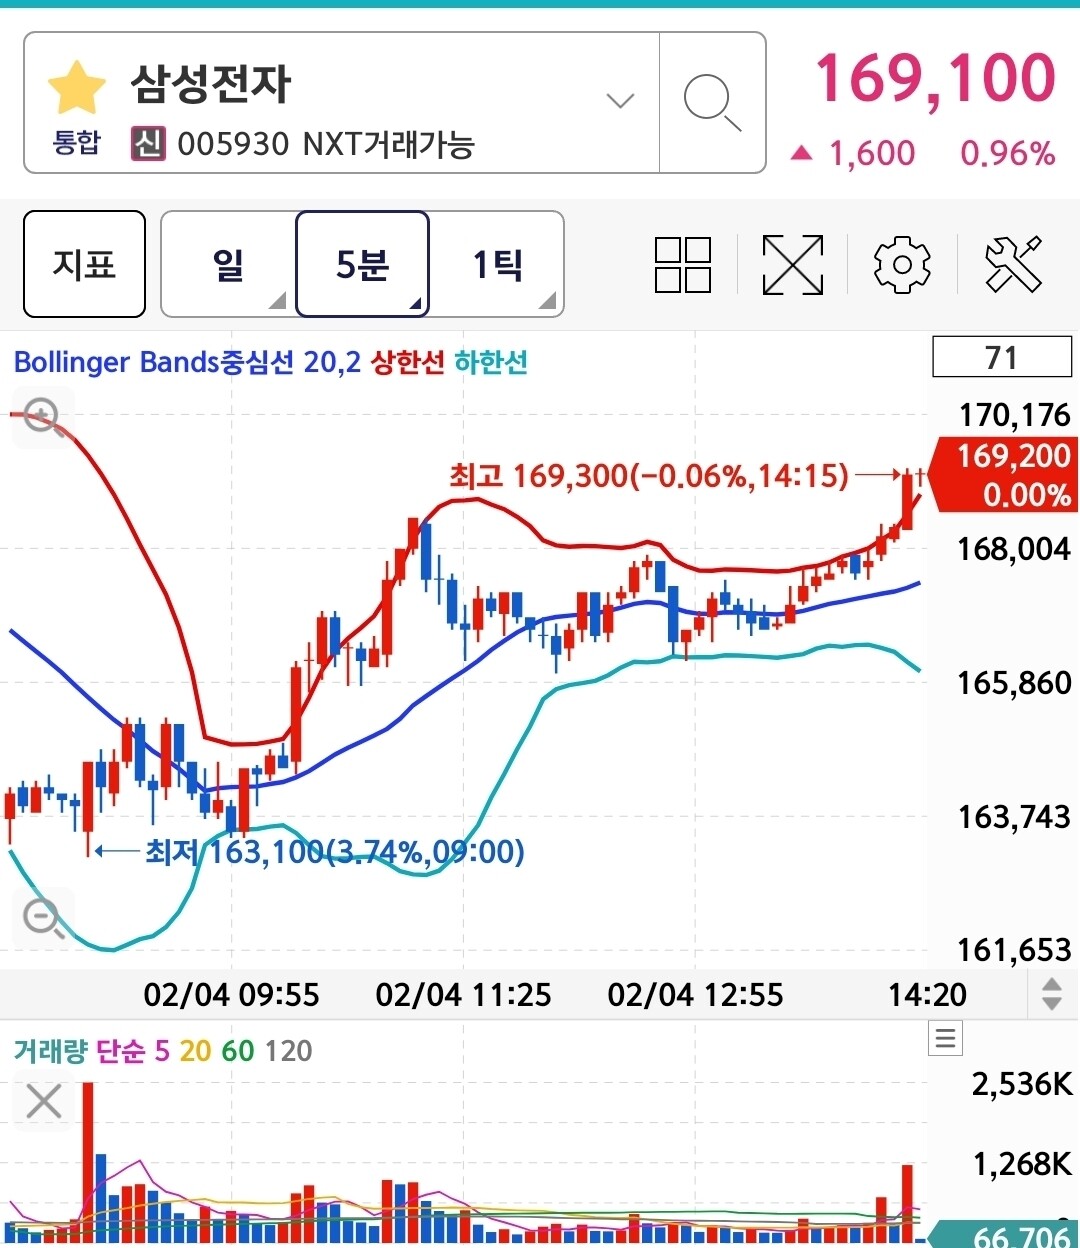Open the drawing tools wrench icon
This screenshot has height=1248, width=1080.
(1013, 265)
